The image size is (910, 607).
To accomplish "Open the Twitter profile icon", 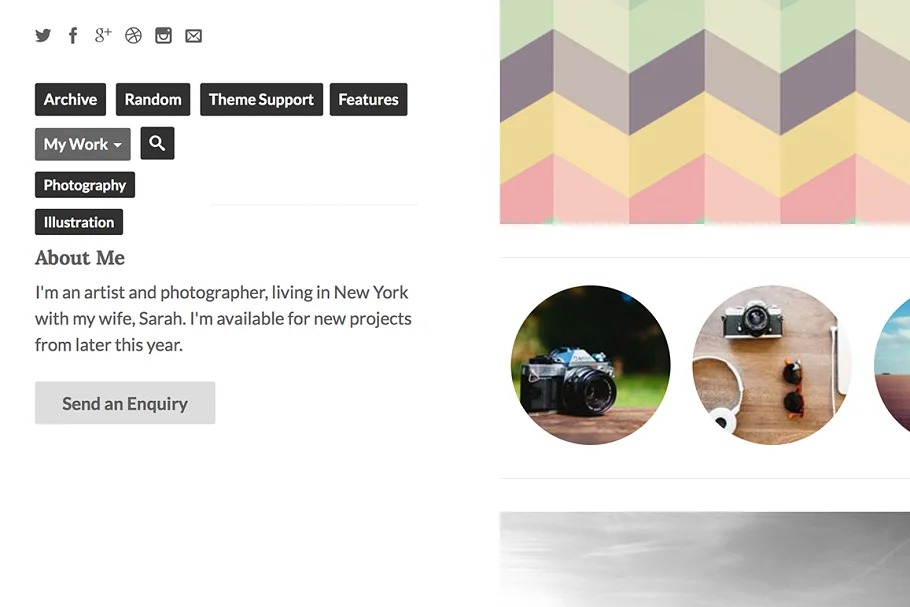I will [x=43, y=36].
